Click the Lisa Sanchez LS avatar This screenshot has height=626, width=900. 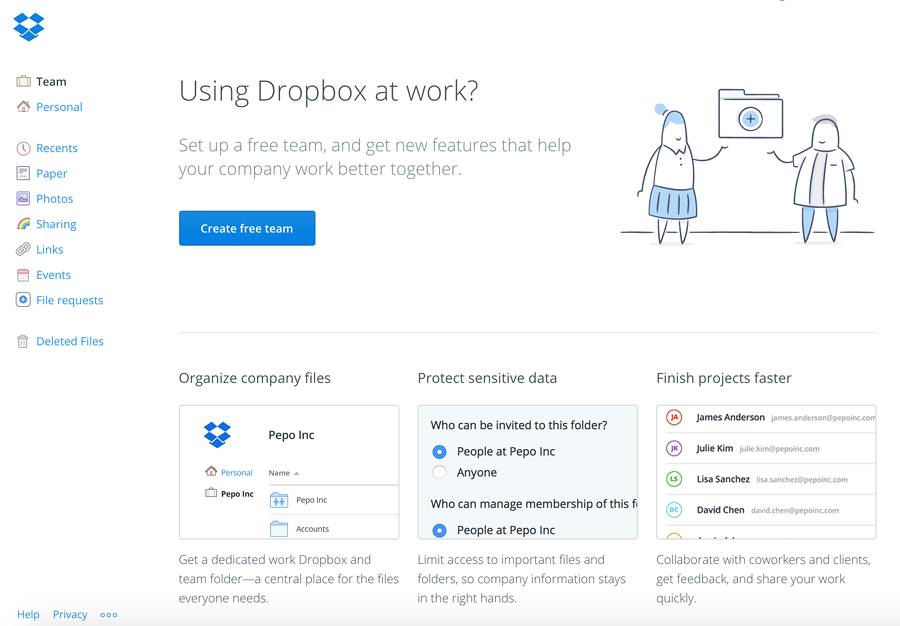[x=674, y=479]
